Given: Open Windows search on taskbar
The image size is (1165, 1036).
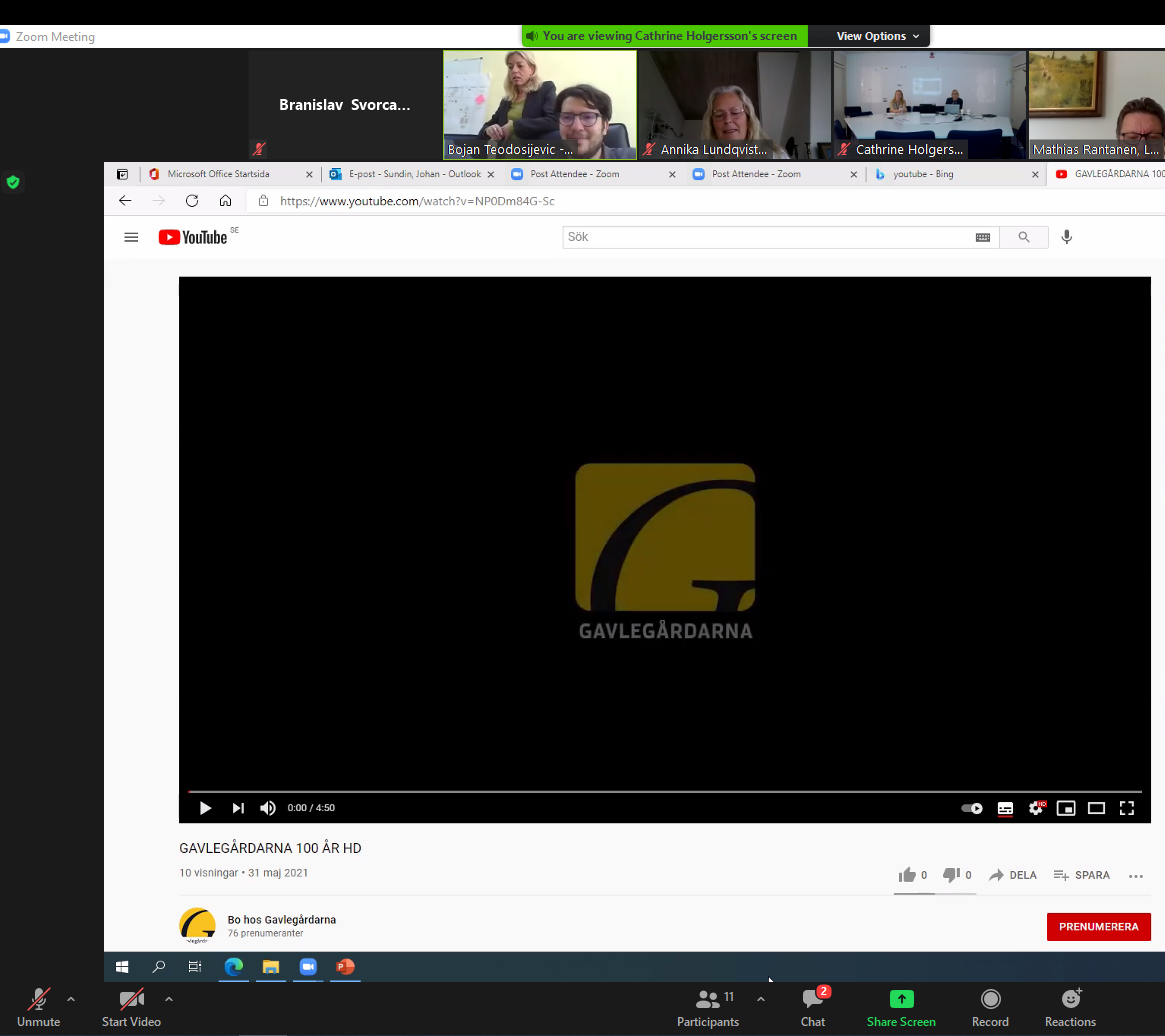Looking at the screenshot, I should coord(158,967).
